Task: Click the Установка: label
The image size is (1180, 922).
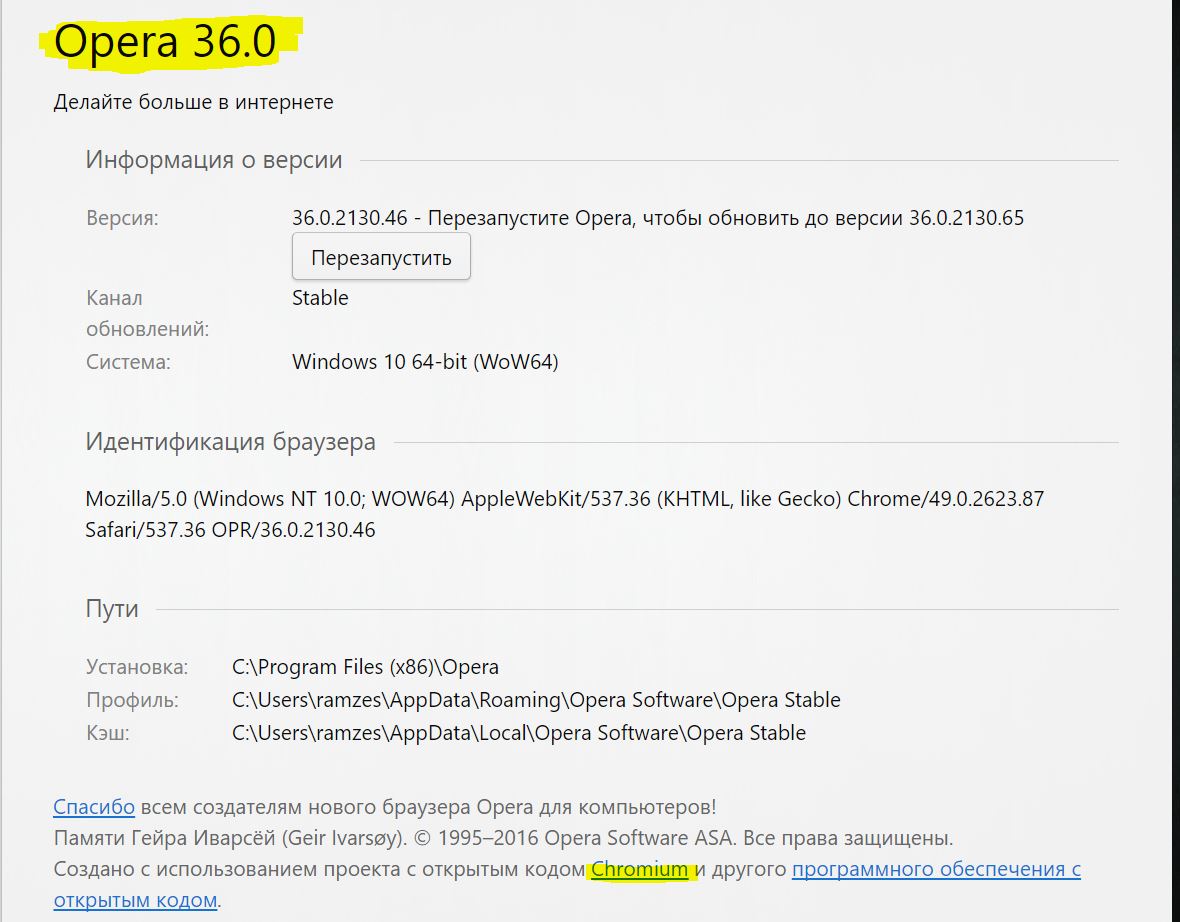Action: click(x=137, y=667)
